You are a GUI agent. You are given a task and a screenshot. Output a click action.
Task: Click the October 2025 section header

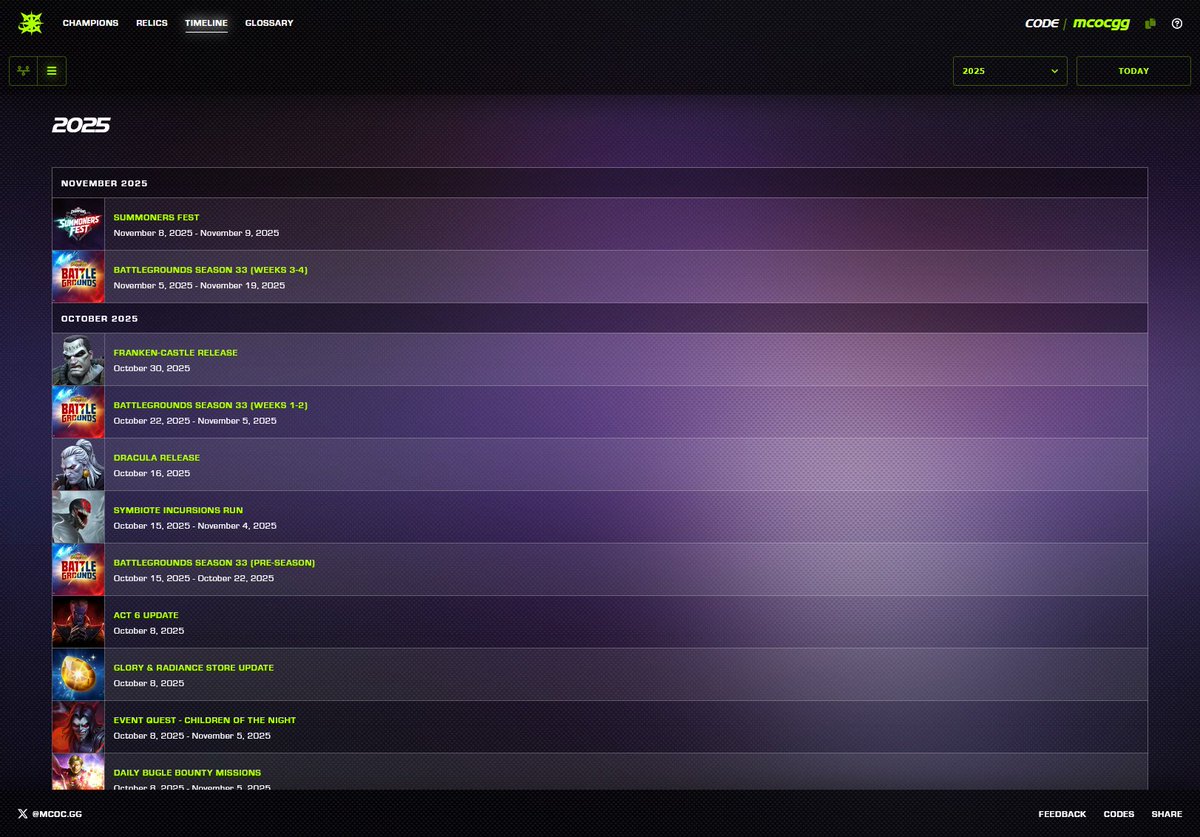[600, 318]
